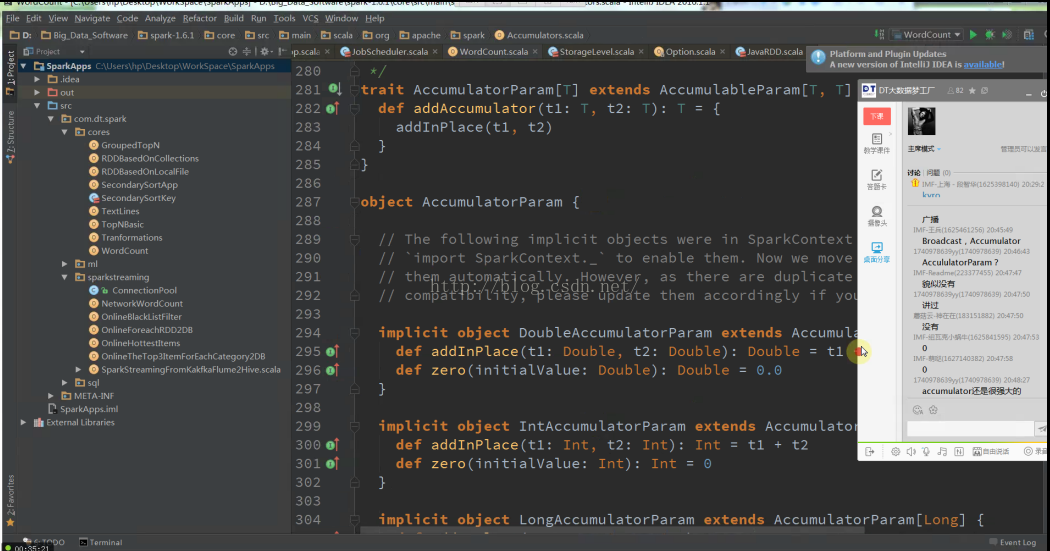This screenshot has height=551, width=1050.
Task: Click the music note icon in chat window
Action: 942,452
